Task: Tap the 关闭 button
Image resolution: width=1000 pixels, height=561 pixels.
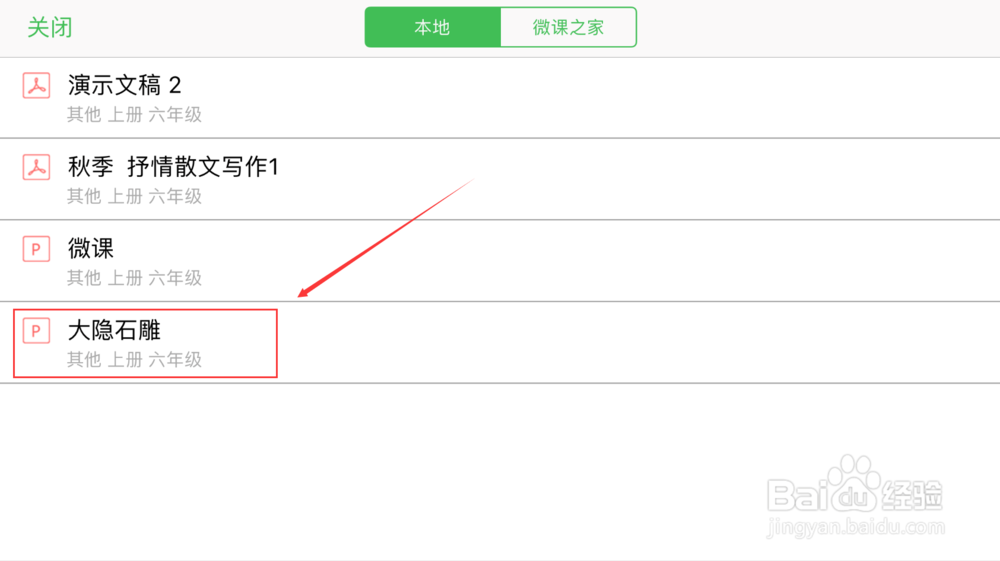Action: click(x=50, y=27)
